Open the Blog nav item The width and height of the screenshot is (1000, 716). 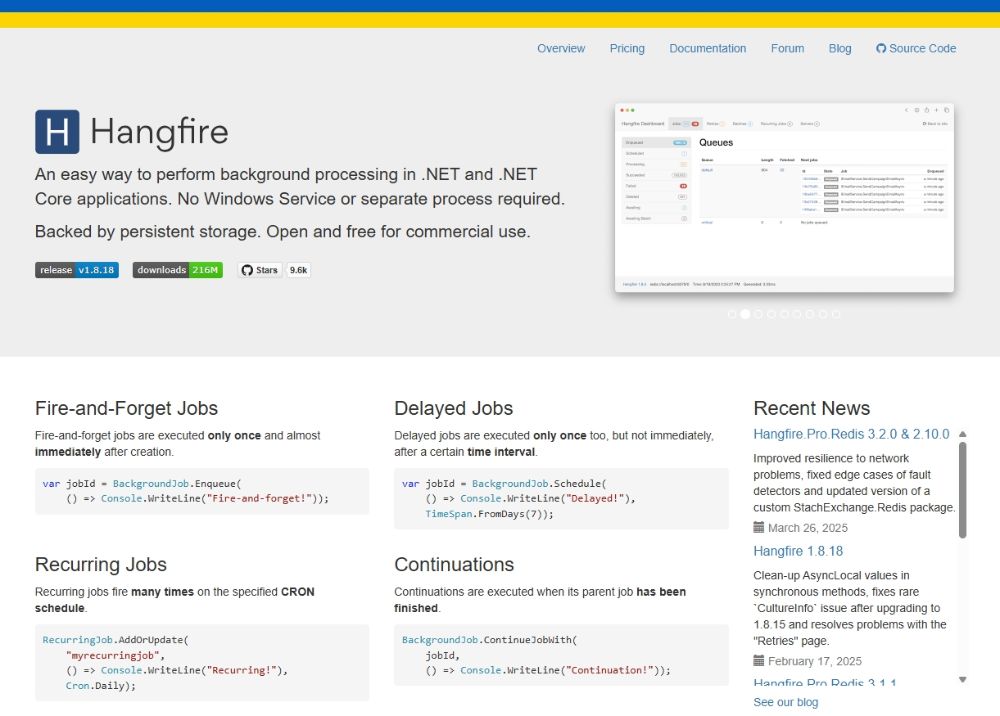(840, 48)
